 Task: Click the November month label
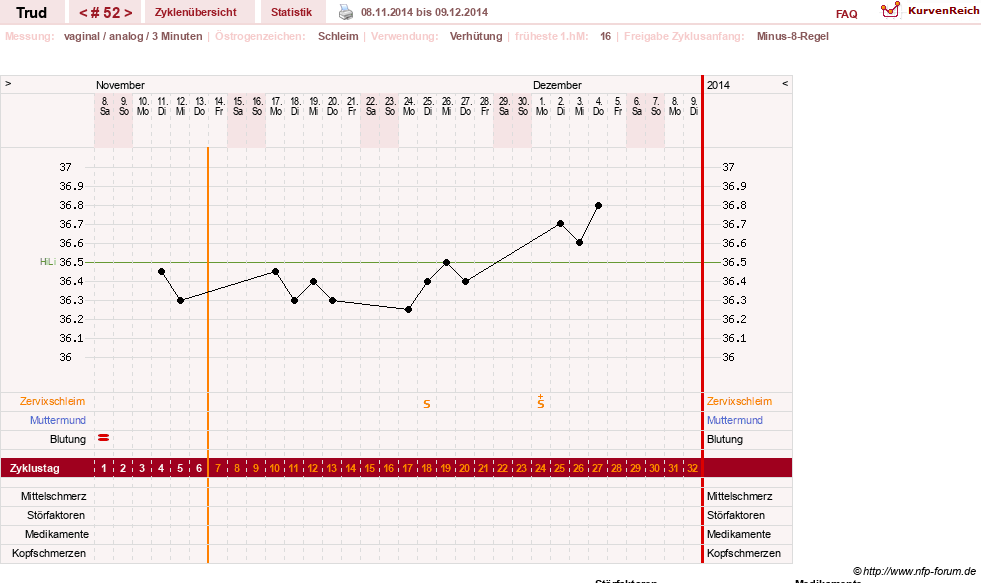tap(120, 85)
